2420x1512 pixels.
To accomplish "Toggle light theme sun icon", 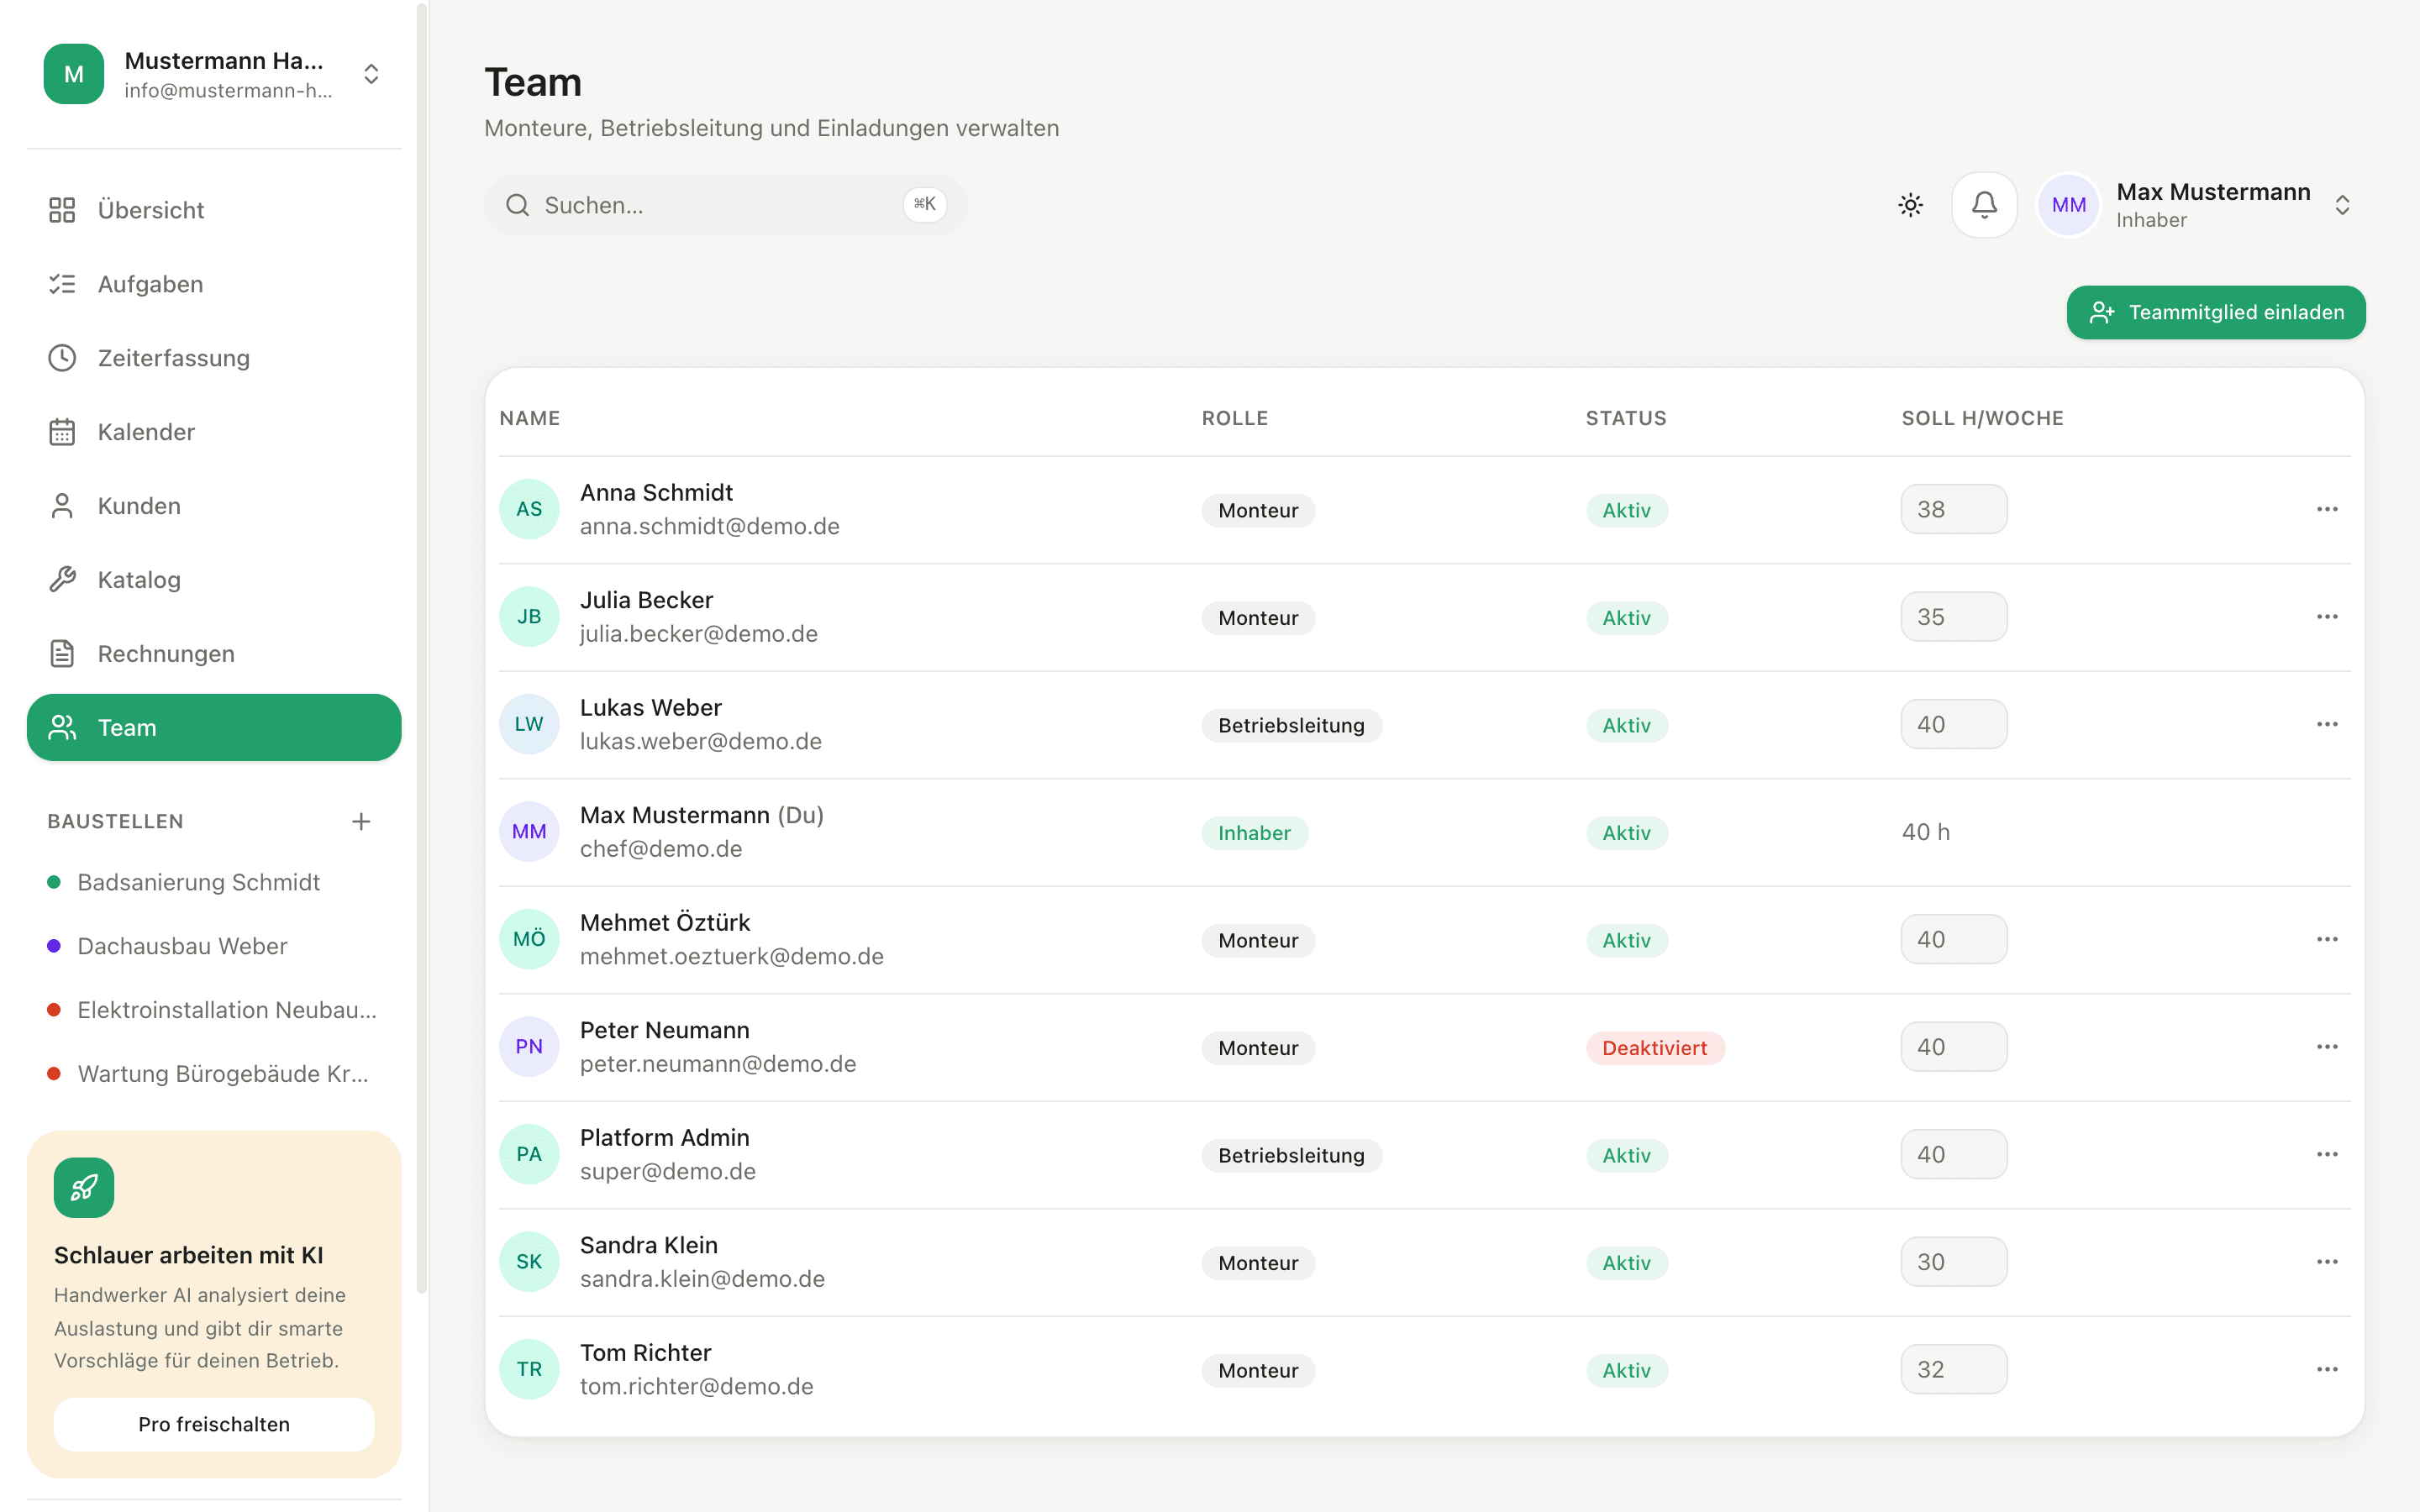I will [1910, 205].
